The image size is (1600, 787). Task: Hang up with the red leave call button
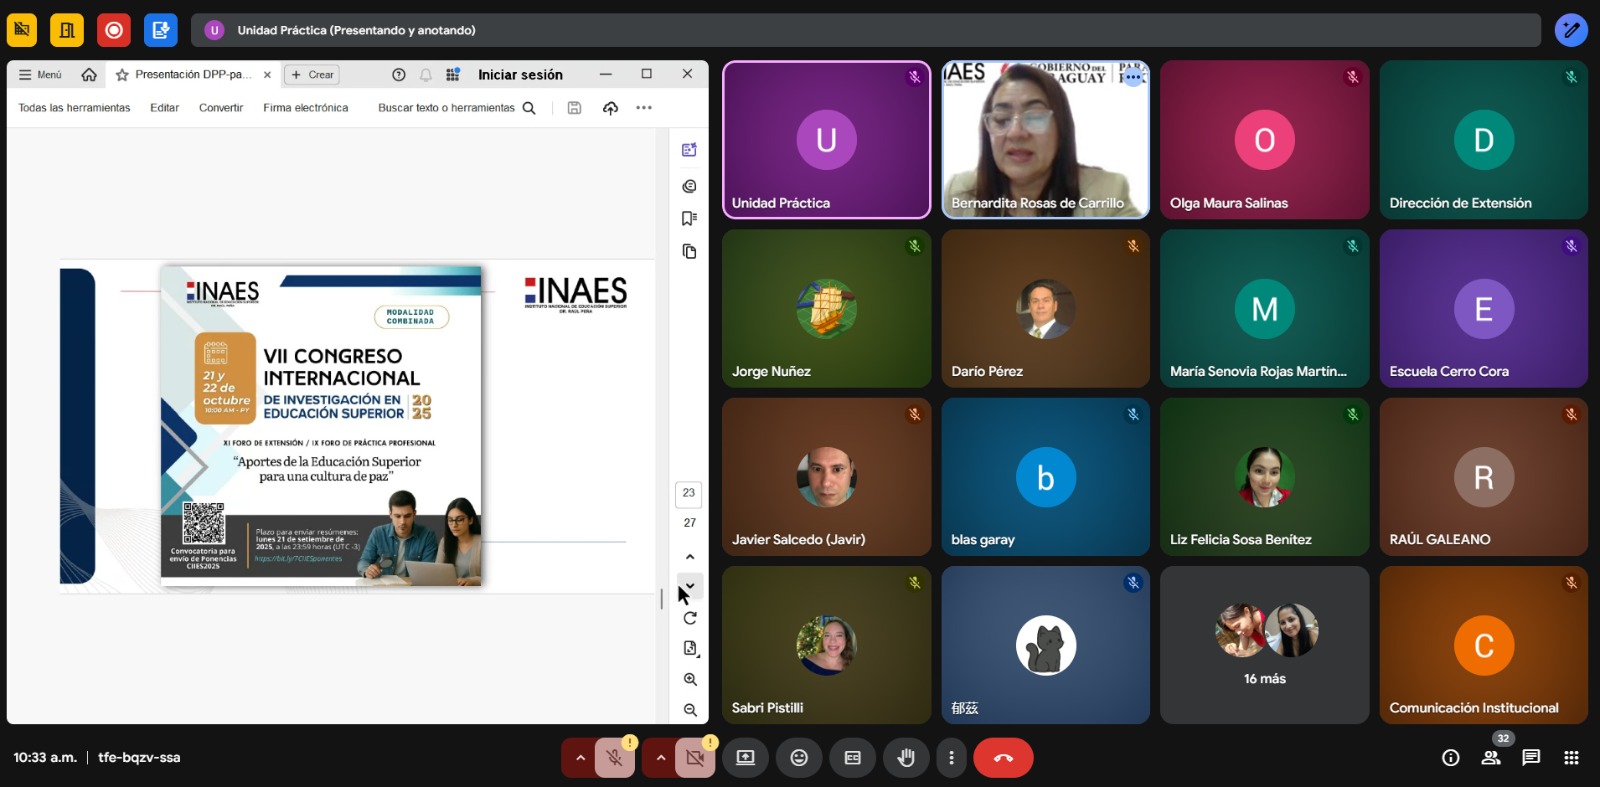pos(1003,758)
